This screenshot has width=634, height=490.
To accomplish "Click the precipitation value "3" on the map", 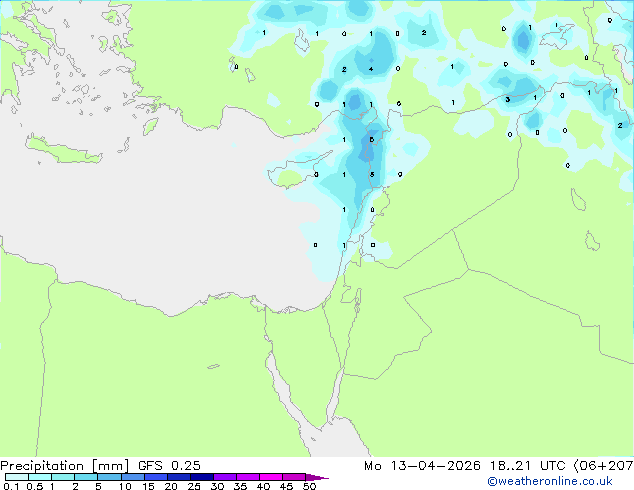I will coord(507,99).
